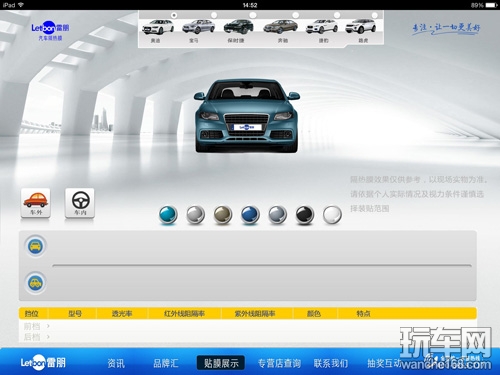The image size is (500, 375).
Task: Switch to the 品牌汇 tab
Action: [x=166, y=363]
